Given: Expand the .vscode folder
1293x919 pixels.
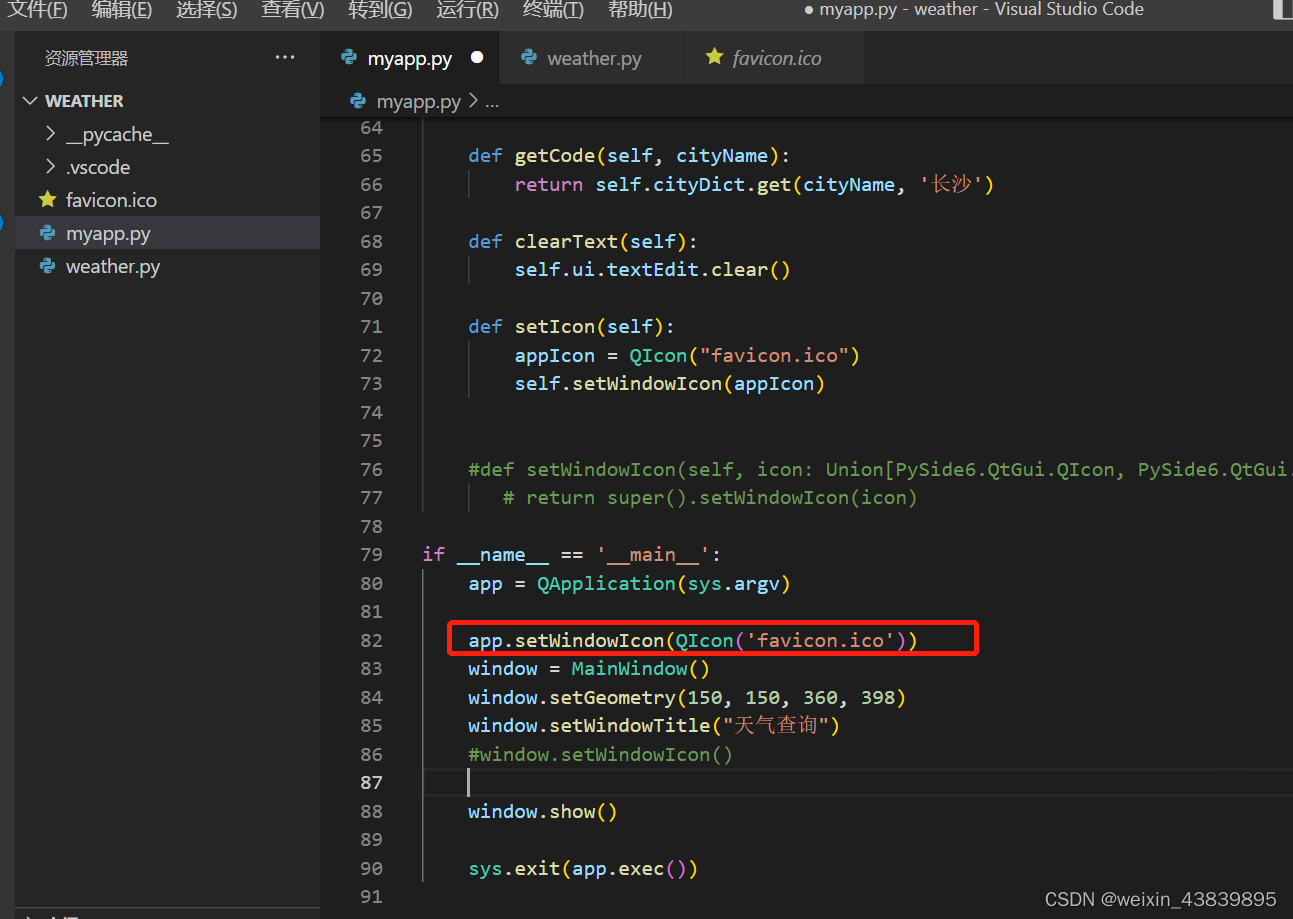Looking at the screenshot, I should (49, 166).
